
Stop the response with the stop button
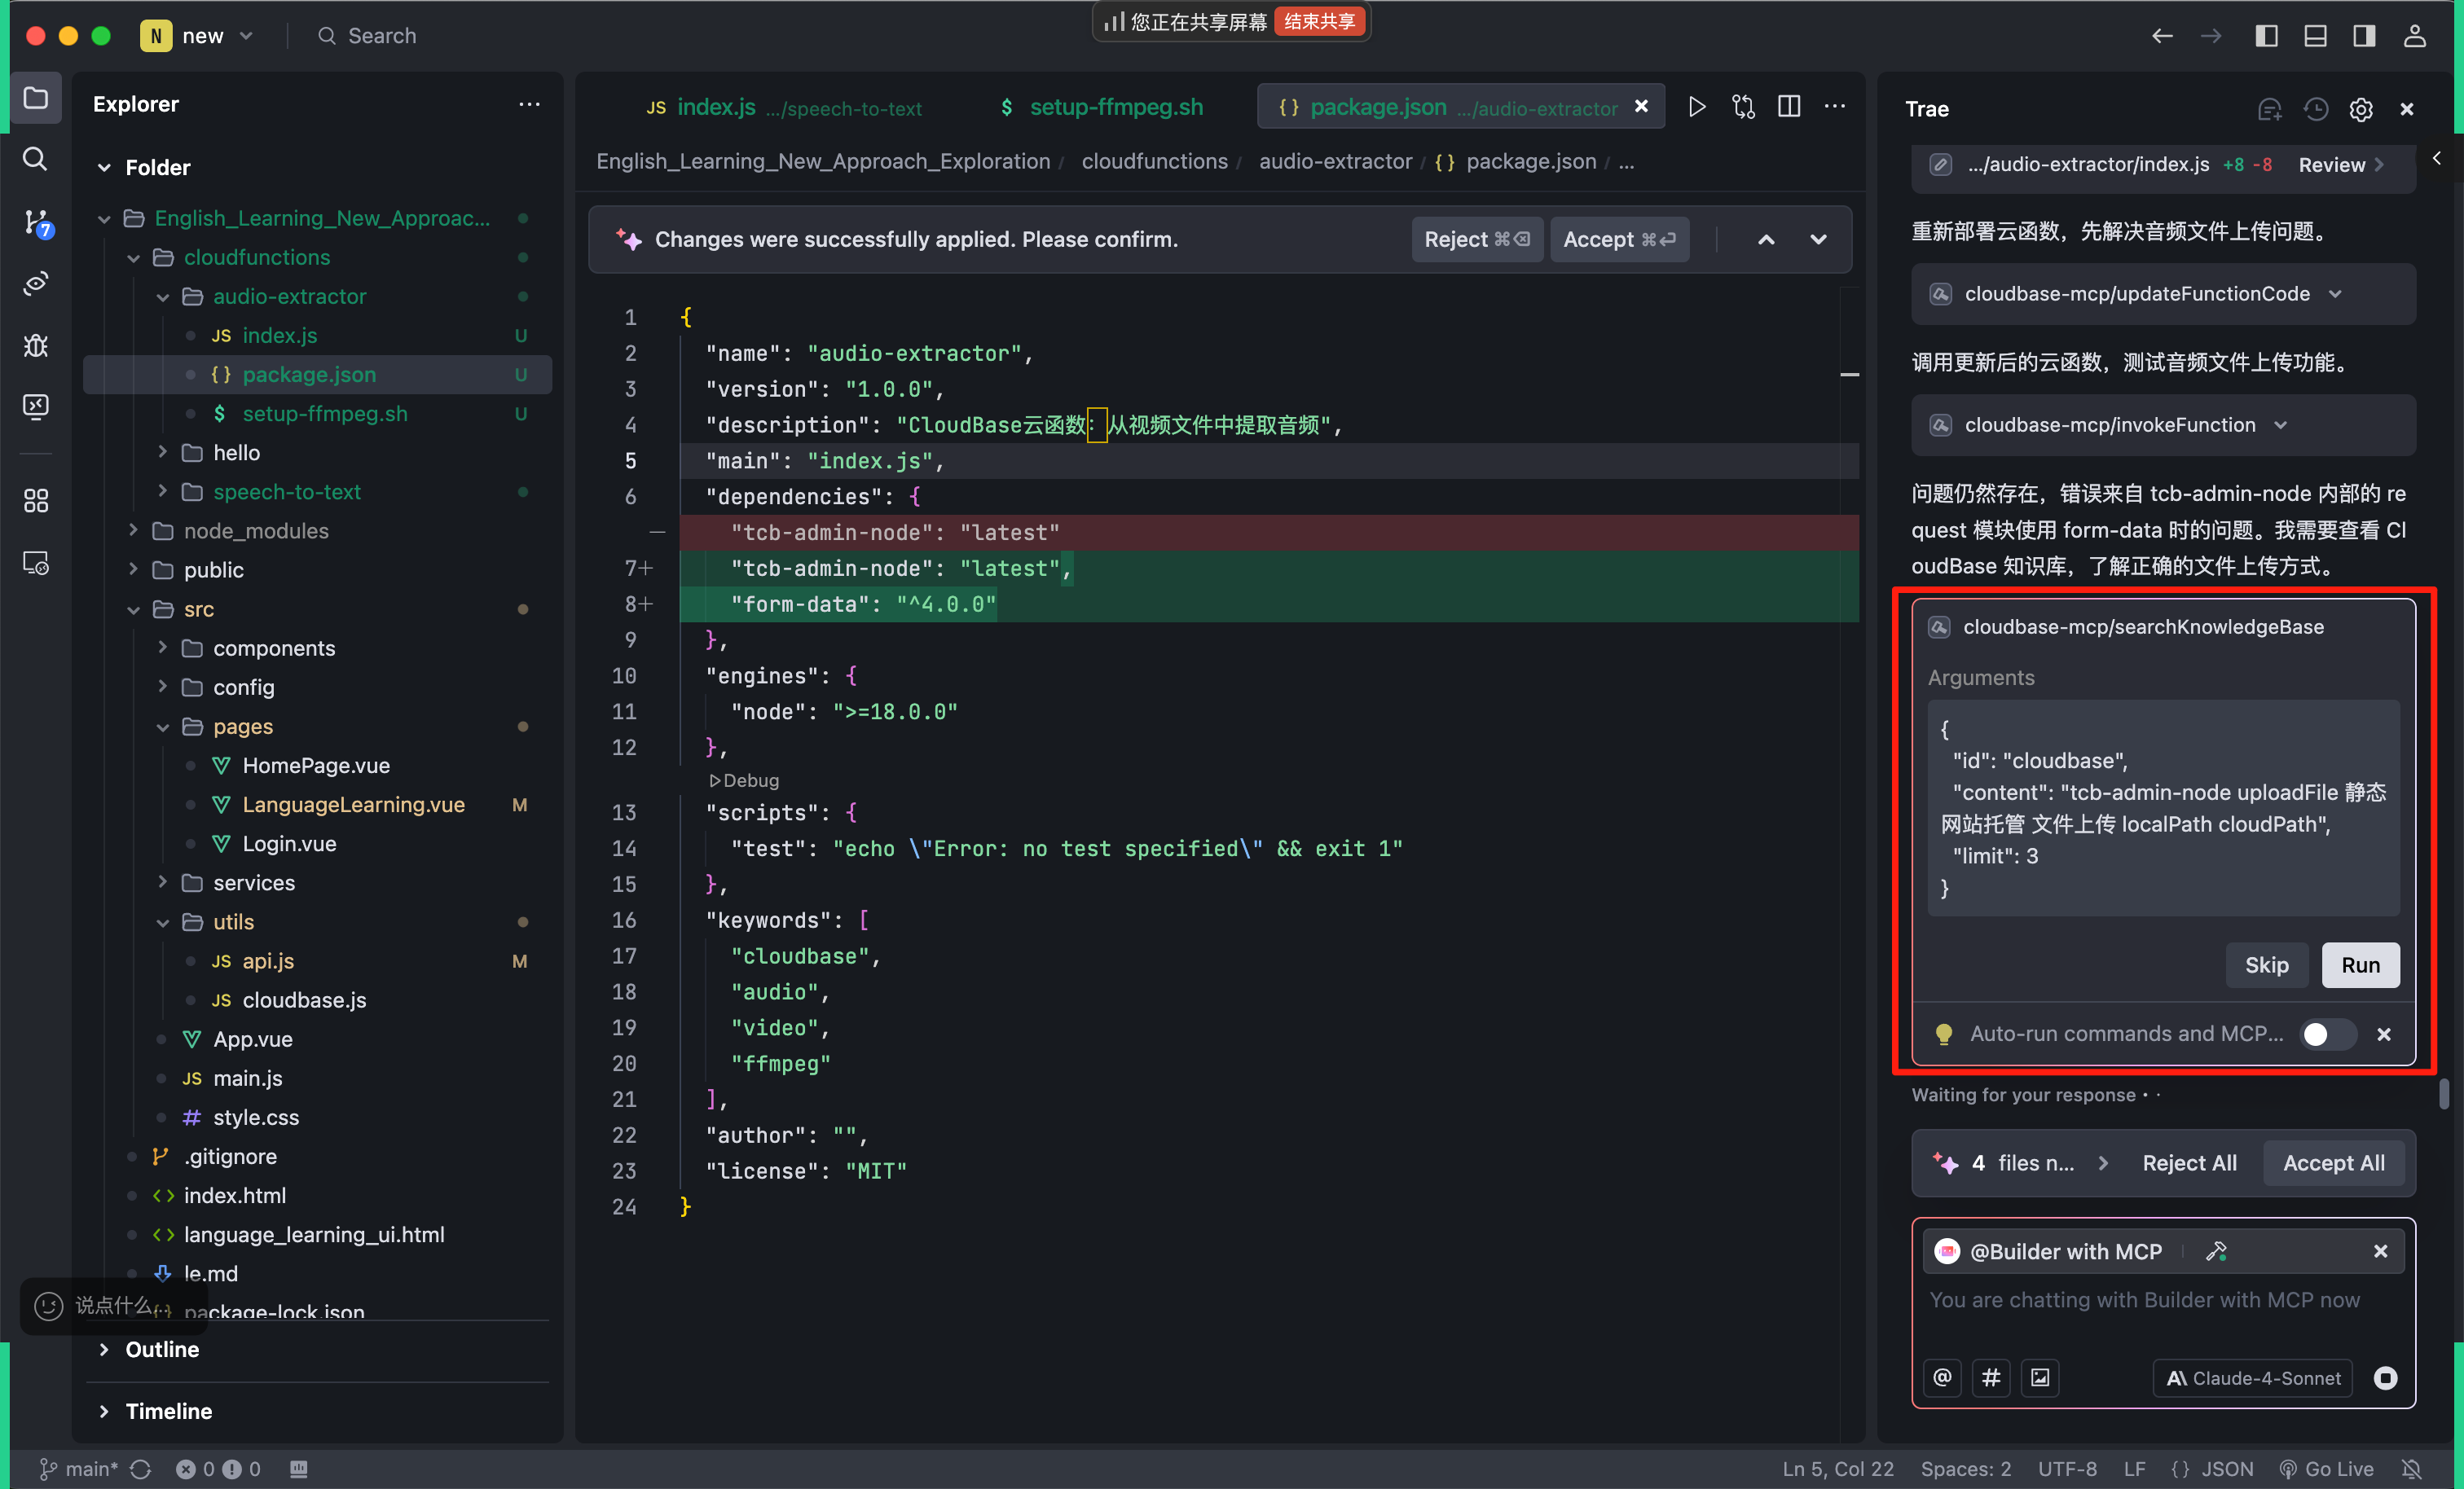point(2385,1378)
